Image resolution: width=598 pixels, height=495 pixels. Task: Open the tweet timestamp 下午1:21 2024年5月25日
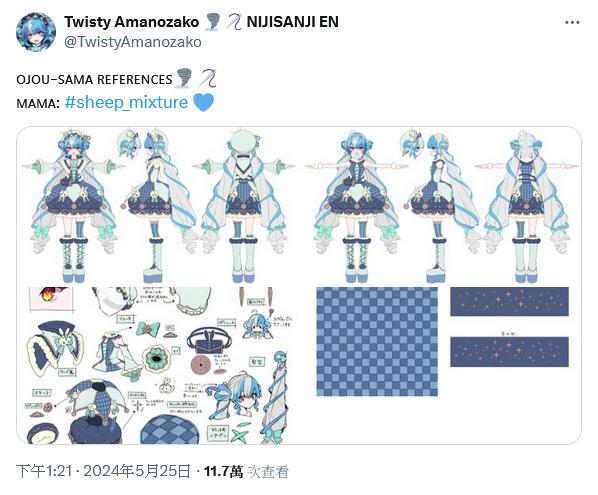tap(103, 471)
